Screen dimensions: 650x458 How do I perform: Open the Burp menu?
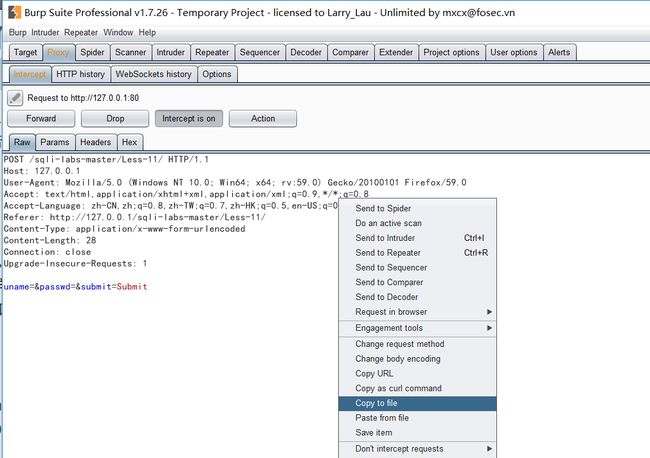(x=17, y=32)
